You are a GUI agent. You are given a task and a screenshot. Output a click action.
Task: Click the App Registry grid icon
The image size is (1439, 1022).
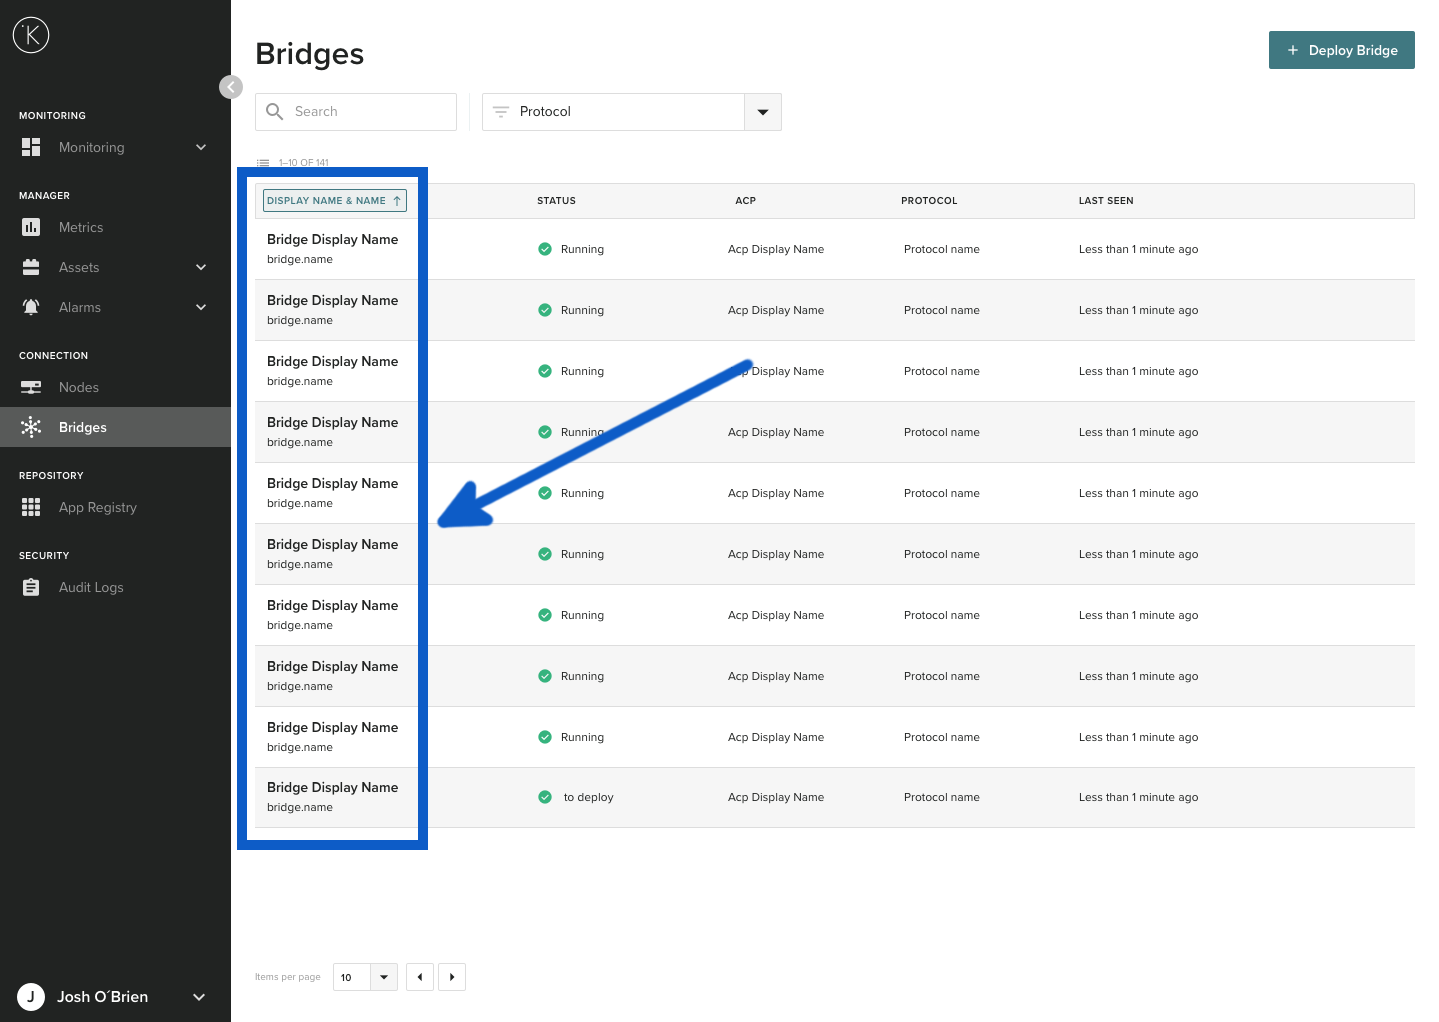[x=31, y=507]
